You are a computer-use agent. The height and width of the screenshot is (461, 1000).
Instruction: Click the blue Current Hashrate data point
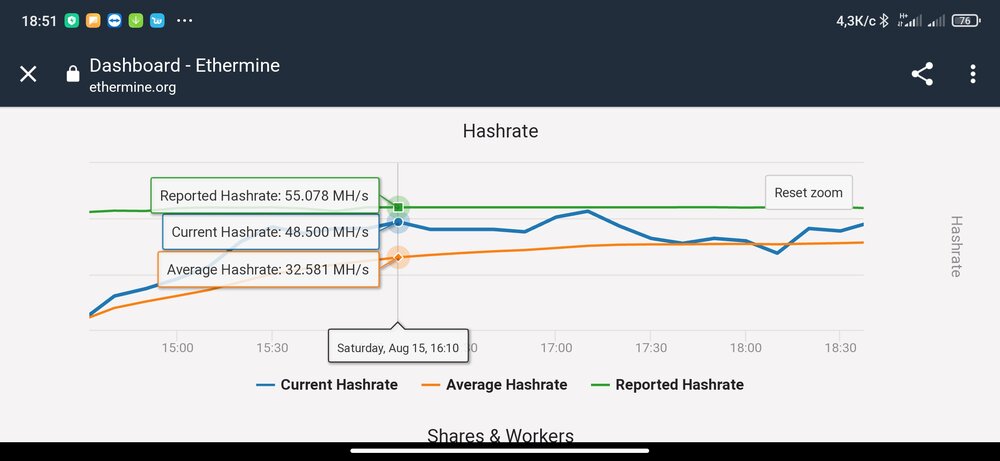(x=398, y=222)
